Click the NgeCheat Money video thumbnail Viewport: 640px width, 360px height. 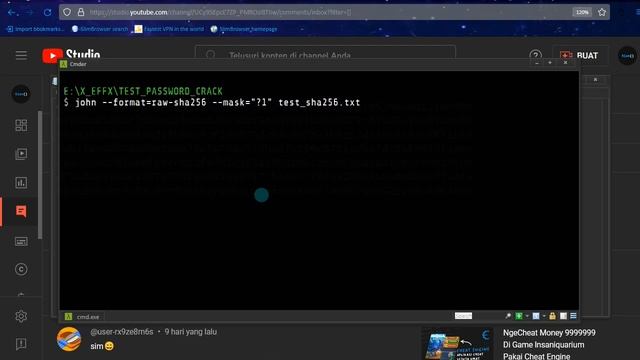pyautogui.click(x=457, y=344)
